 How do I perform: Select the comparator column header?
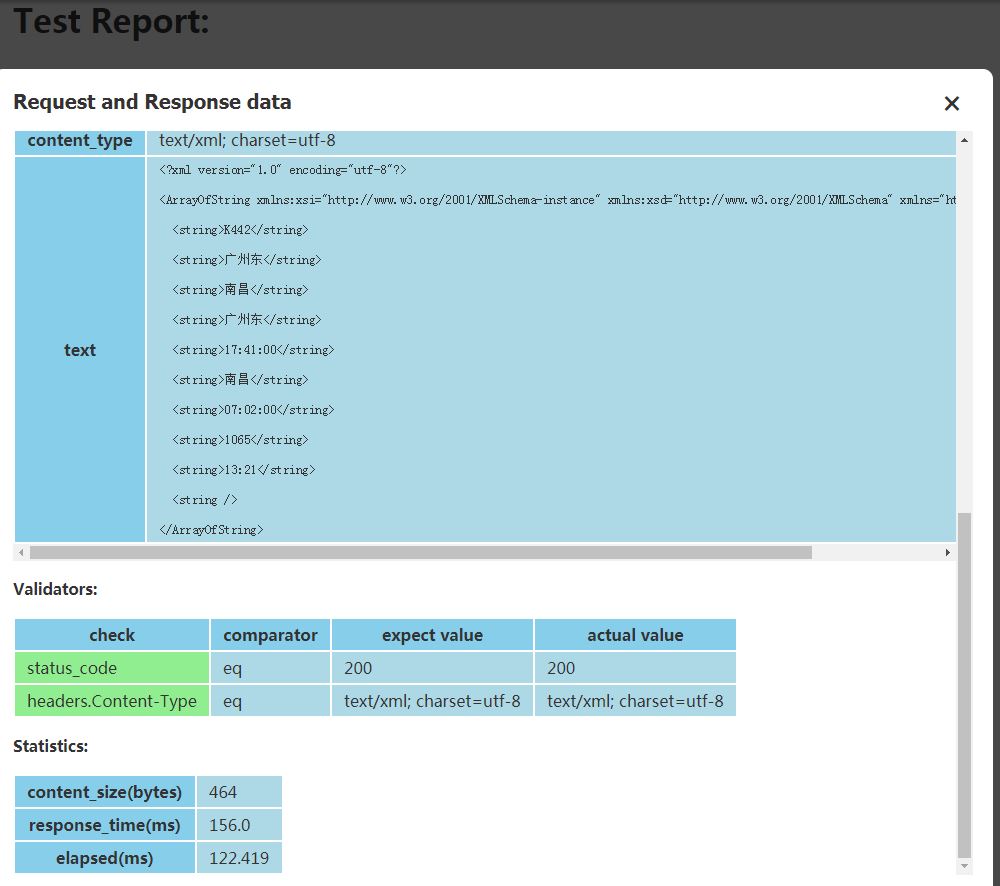(268, 634)
